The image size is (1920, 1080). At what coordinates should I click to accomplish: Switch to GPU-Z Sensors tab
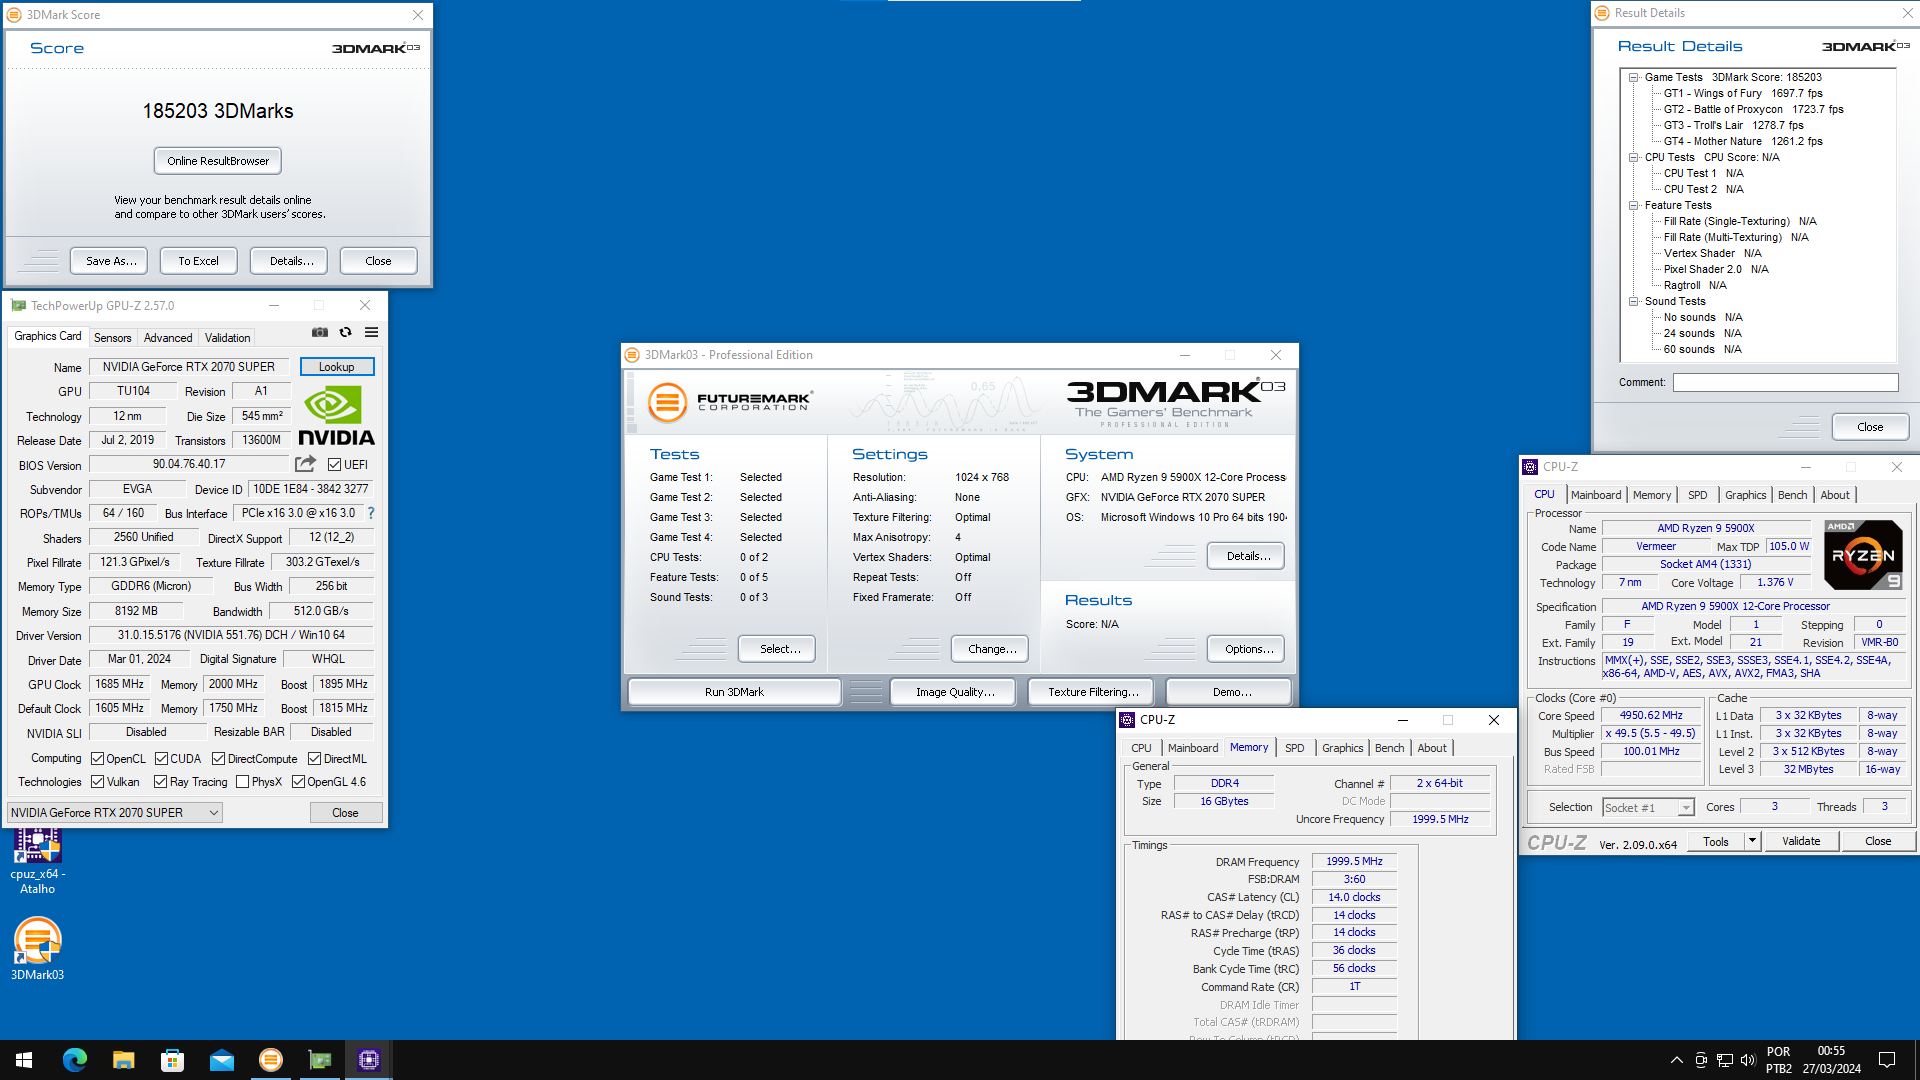coord(112,338)
